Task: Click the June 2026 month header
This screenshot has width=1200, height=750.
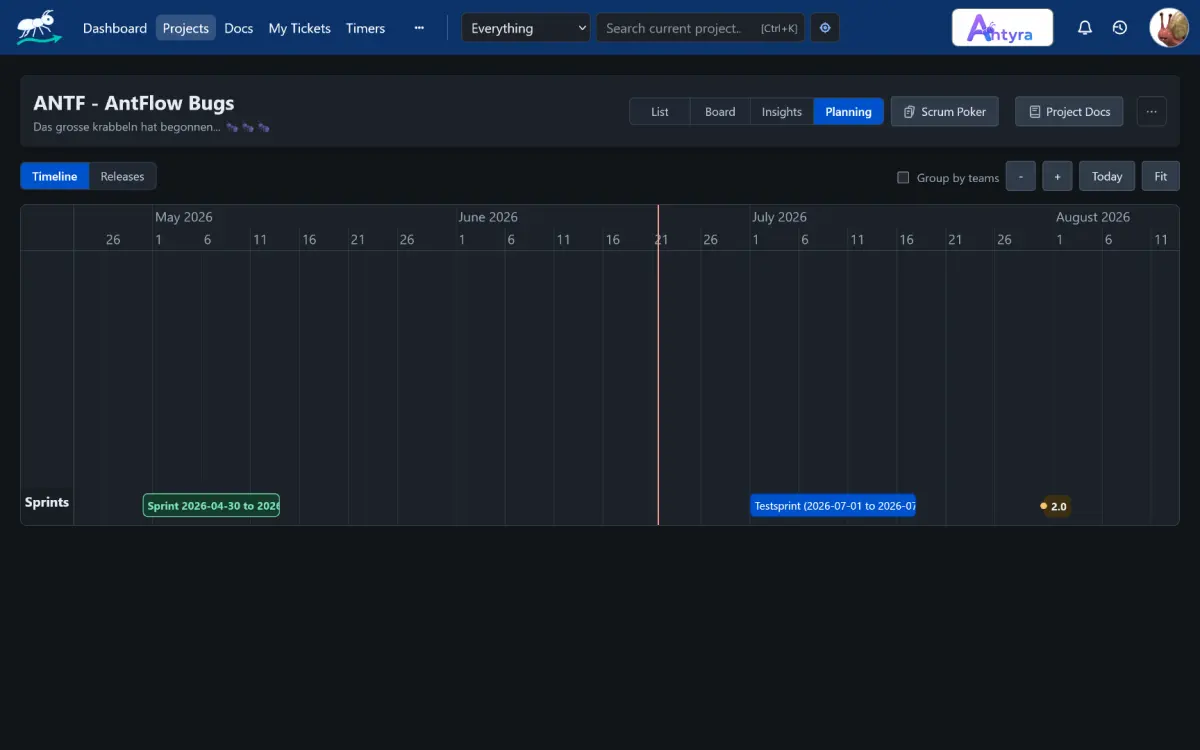Action: [488, 217]
